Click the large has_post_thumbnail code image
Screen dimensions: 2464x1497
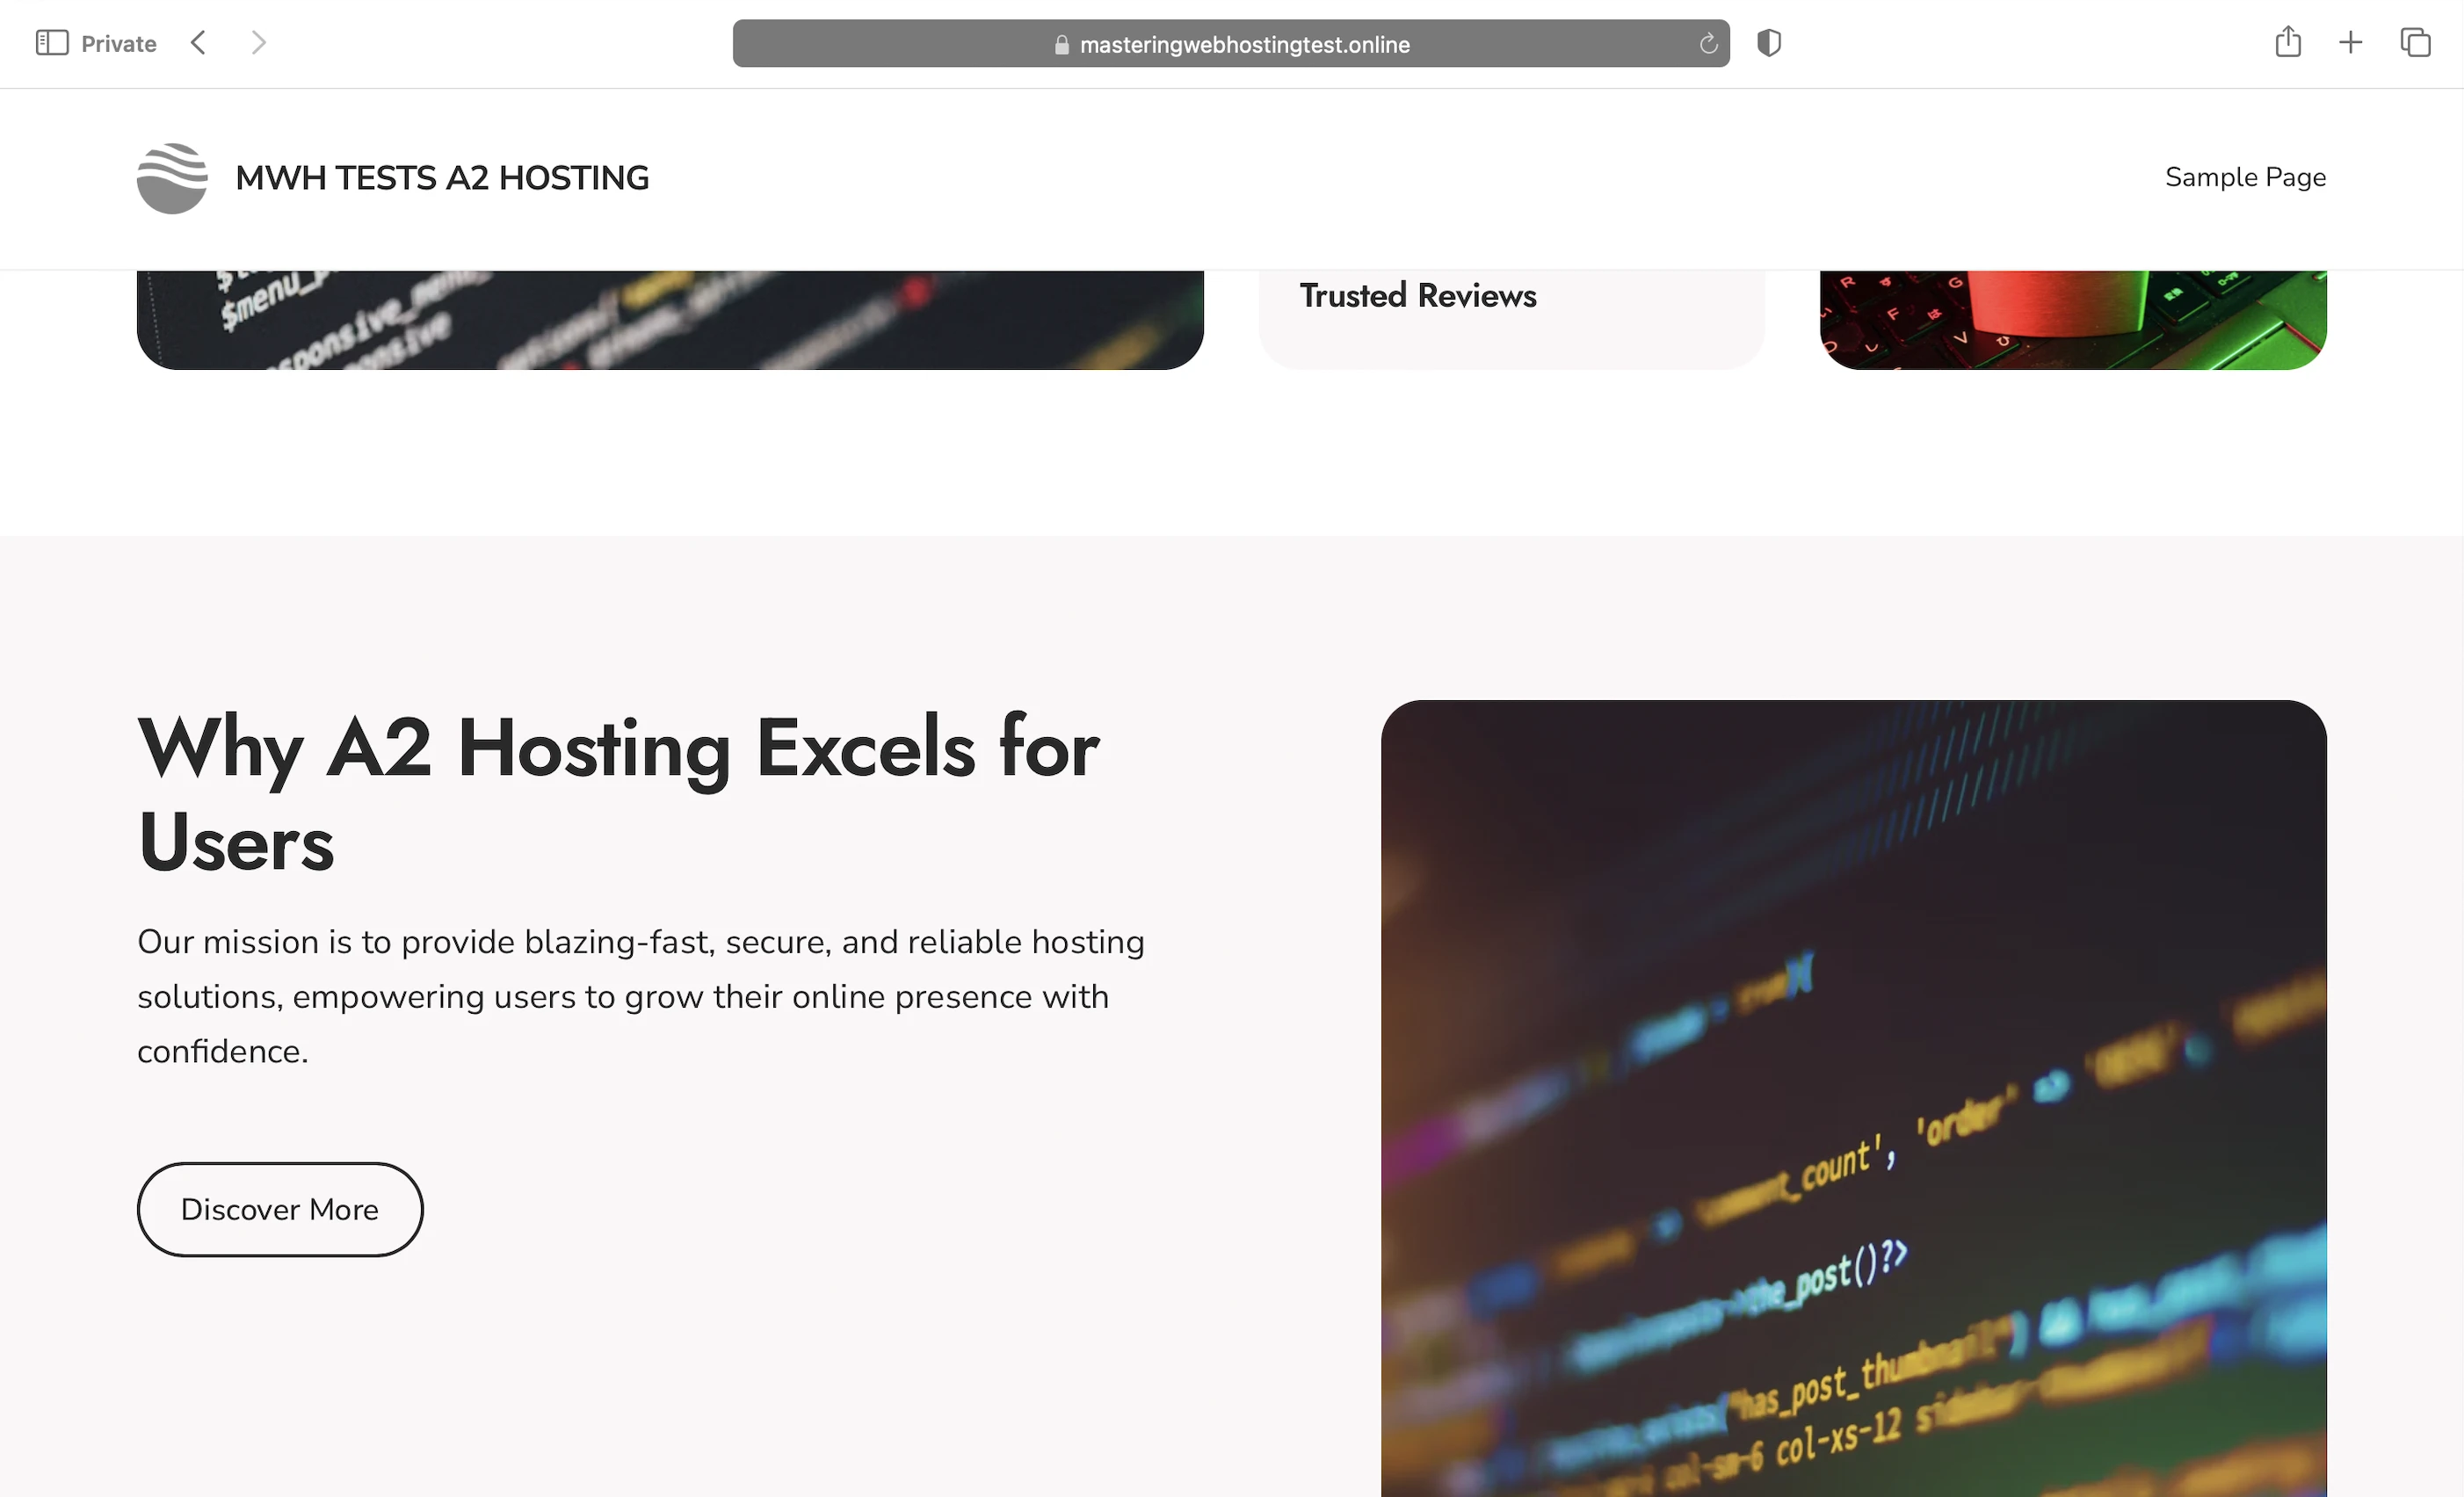coord(1853,1100)
